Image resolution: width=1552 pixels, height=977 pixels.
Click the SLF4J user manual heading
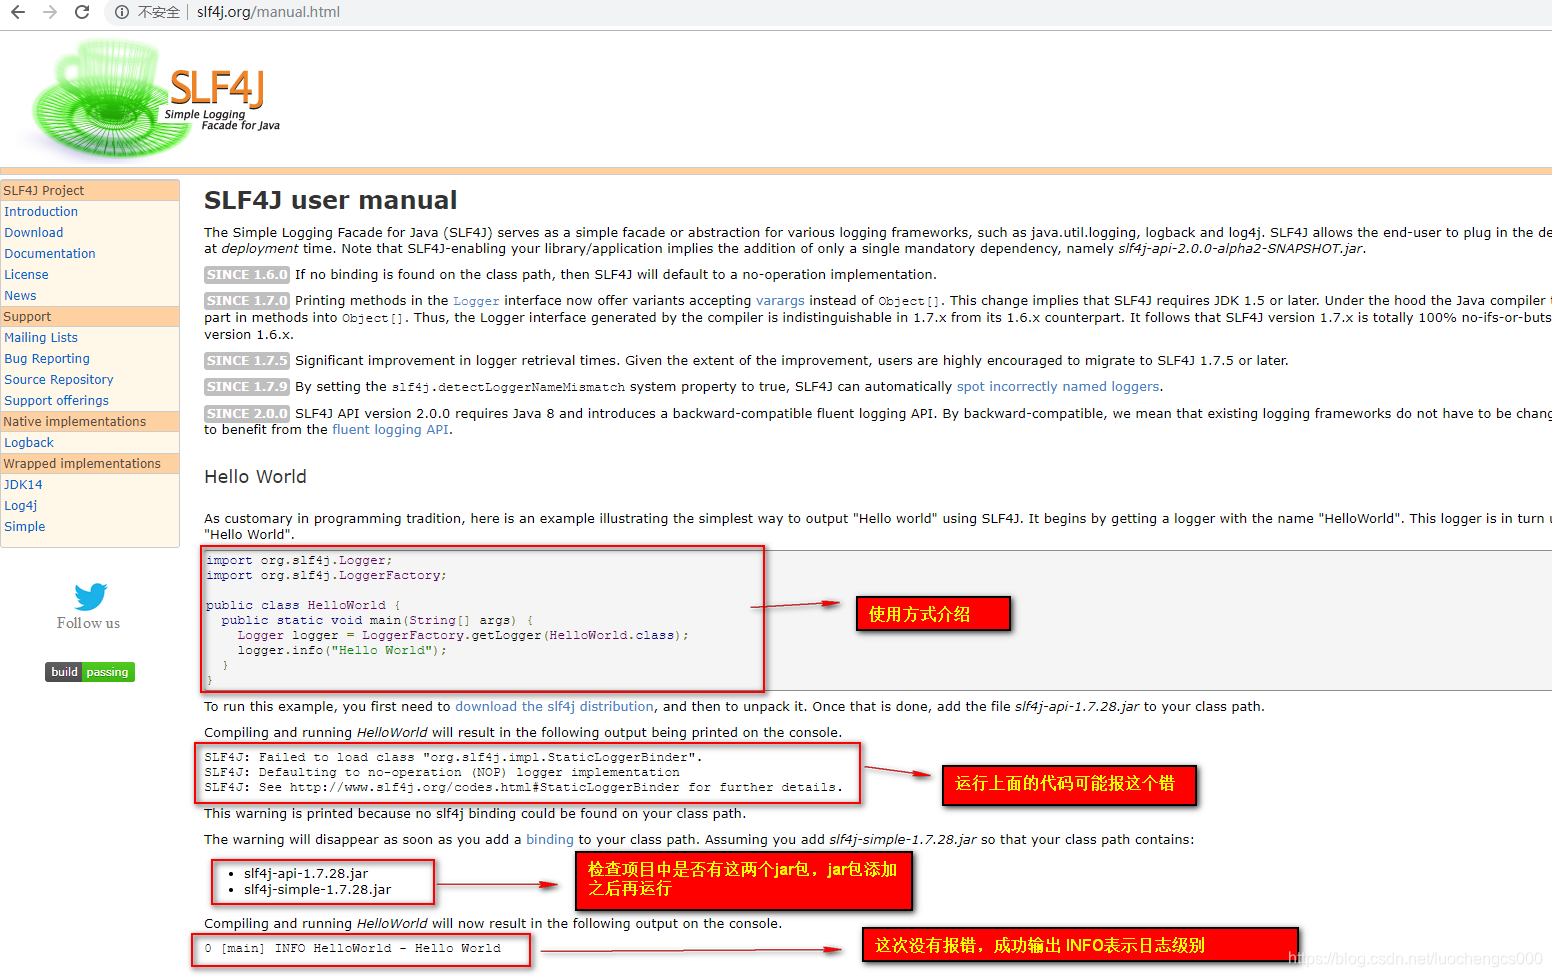click(x=331, y=200)
